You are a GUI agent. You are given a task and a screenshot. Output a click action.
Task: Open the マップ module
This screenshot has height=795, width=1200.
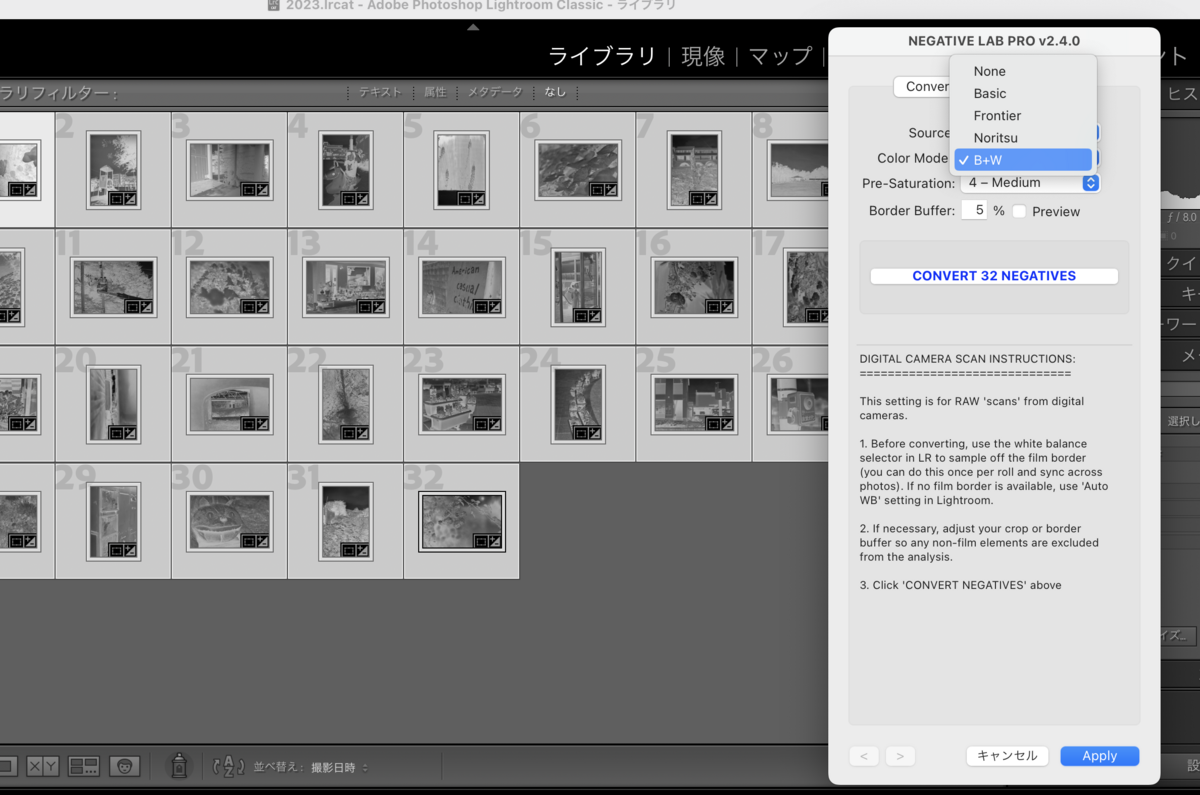click(781, 56)
